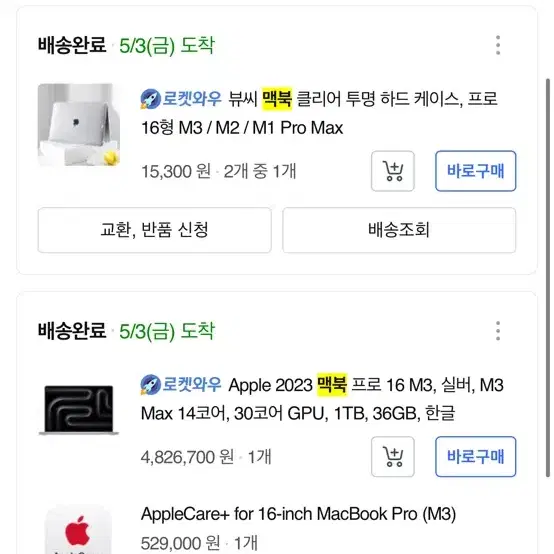
Task: Click the first 배송완료 5/3(금) 도착 status header
Action: coord(126,45)
